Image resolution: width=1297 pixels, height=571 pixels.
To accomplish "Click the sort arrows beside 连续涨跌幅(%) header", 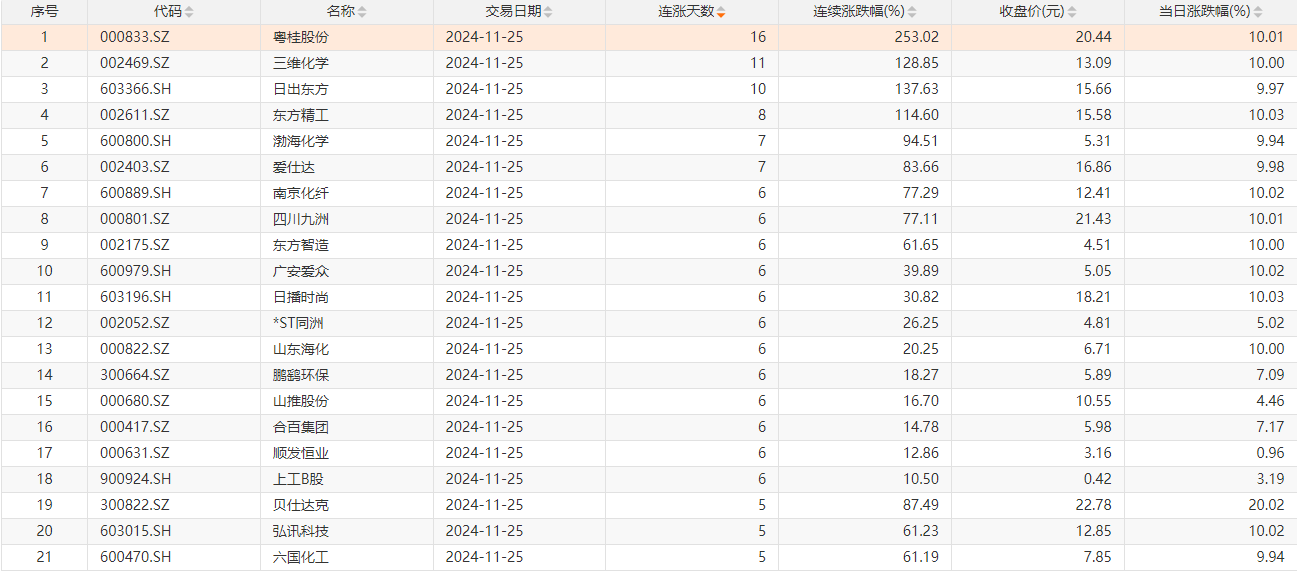I will point(912,12).
